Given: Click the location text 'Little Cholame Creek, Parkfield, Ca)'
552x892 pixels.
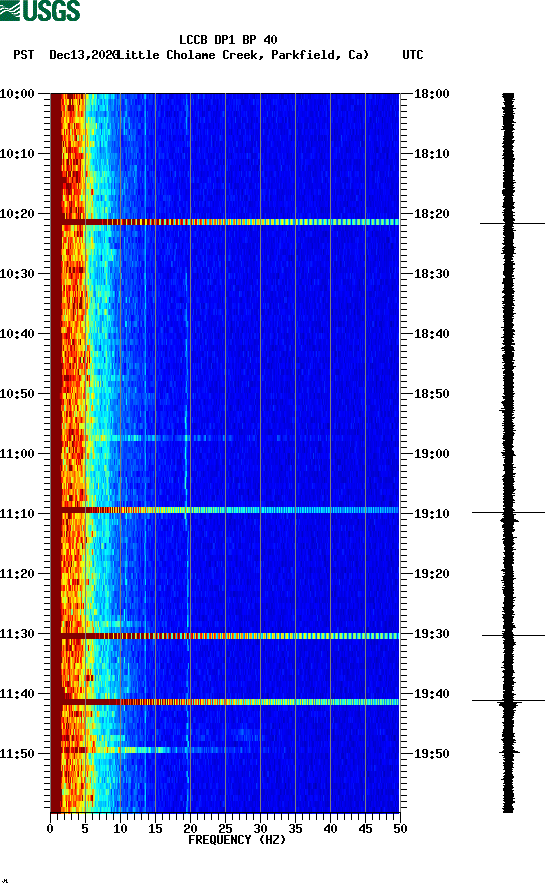Looking at the screenshot, I should [243, 55].
